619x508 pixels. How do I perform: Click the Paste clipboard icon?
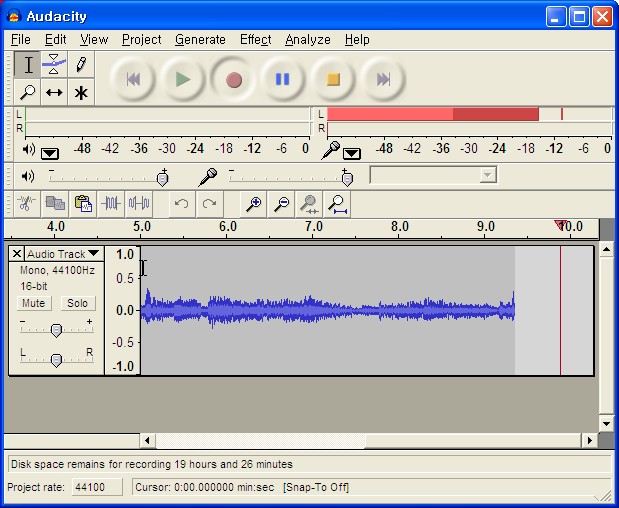click(83, 204)
